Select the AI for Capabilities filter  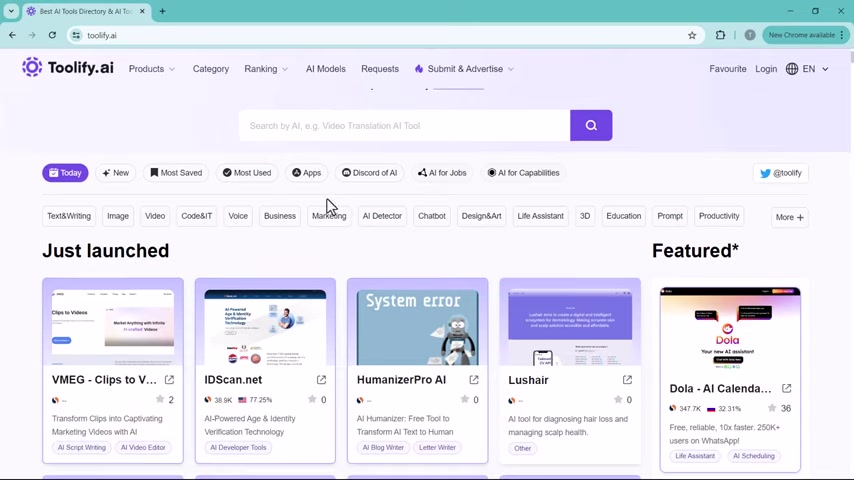pos(523,173)
